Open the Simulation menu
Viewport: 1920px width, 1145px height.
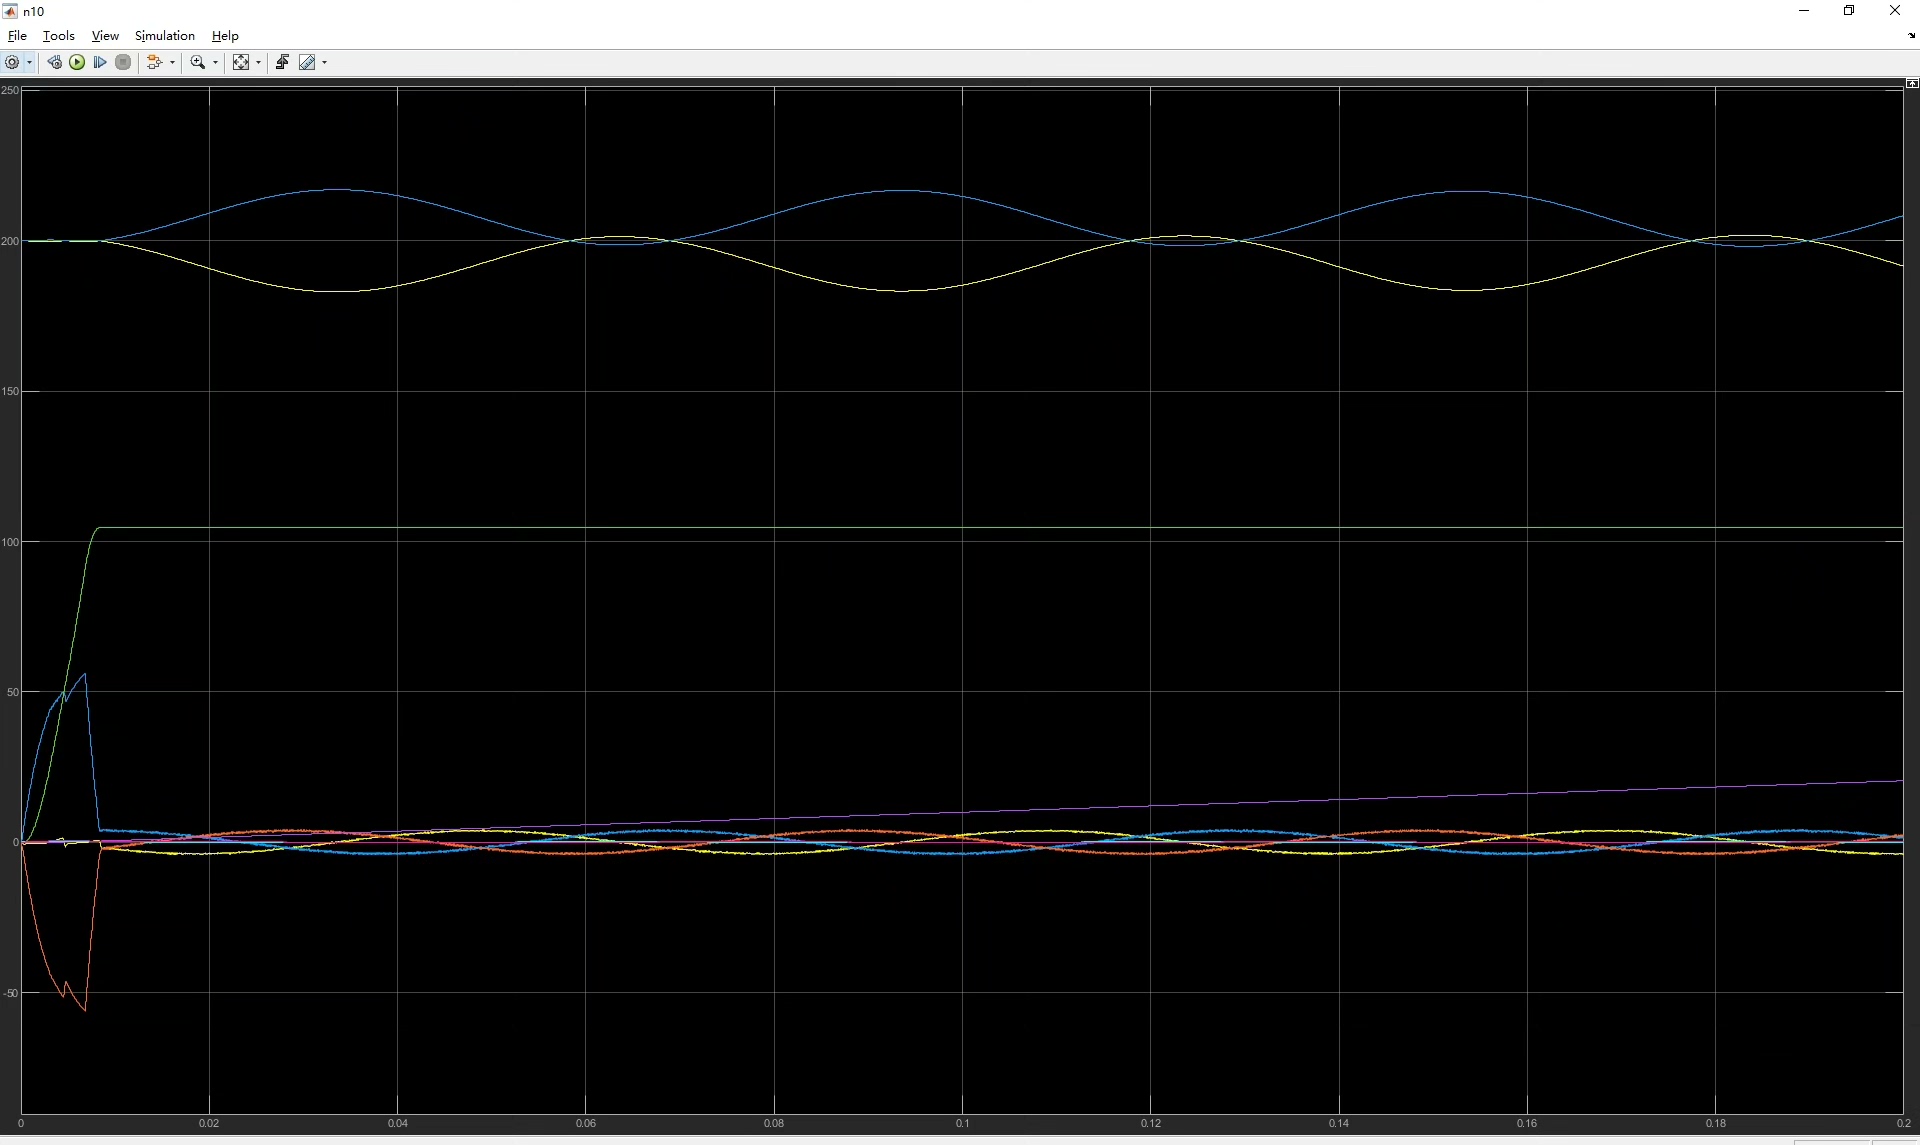[165, 35]
